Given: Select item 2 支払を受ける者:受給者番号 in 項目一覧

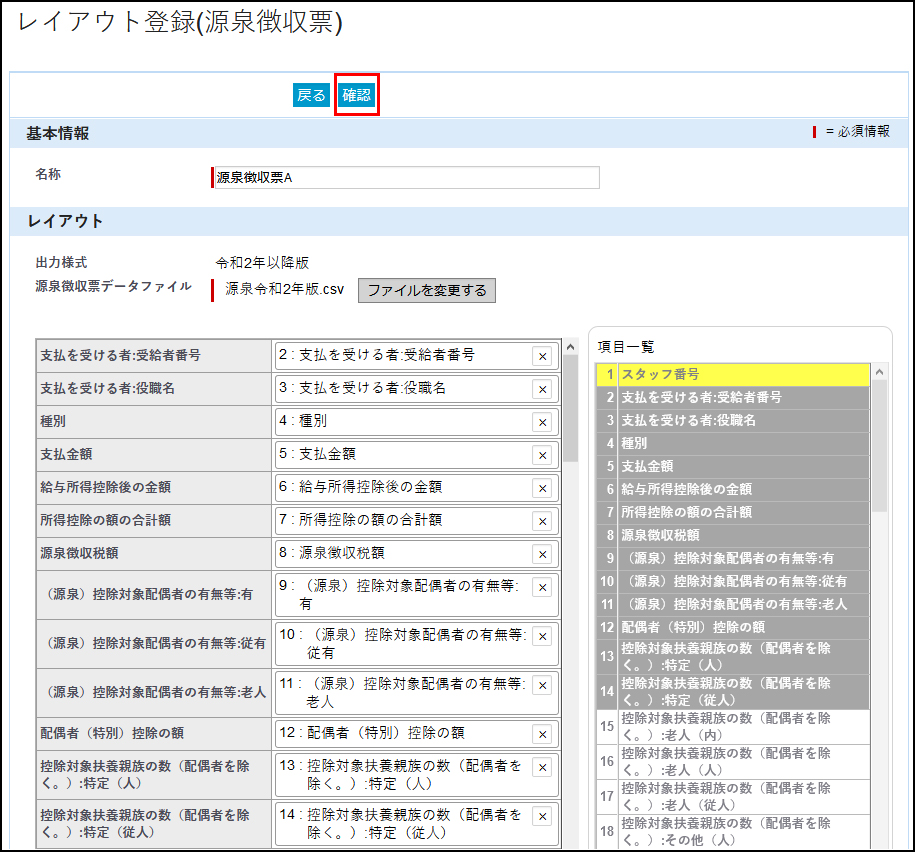Looking at the screenshot, I should [733, 397].
